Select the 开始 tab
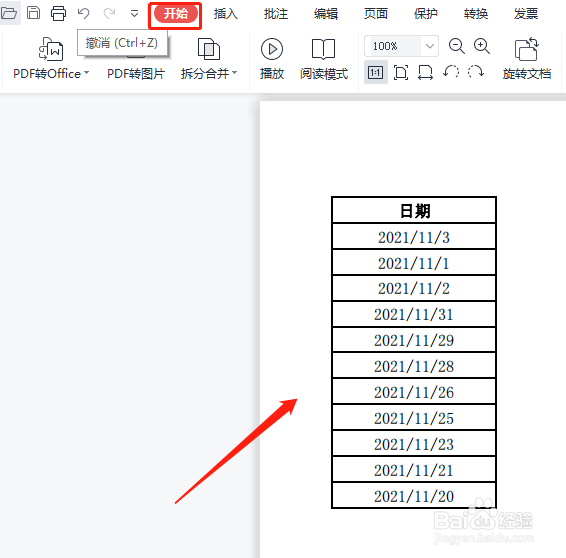The height and width of the screenshot is (558, 566). (x=175, y=14)
